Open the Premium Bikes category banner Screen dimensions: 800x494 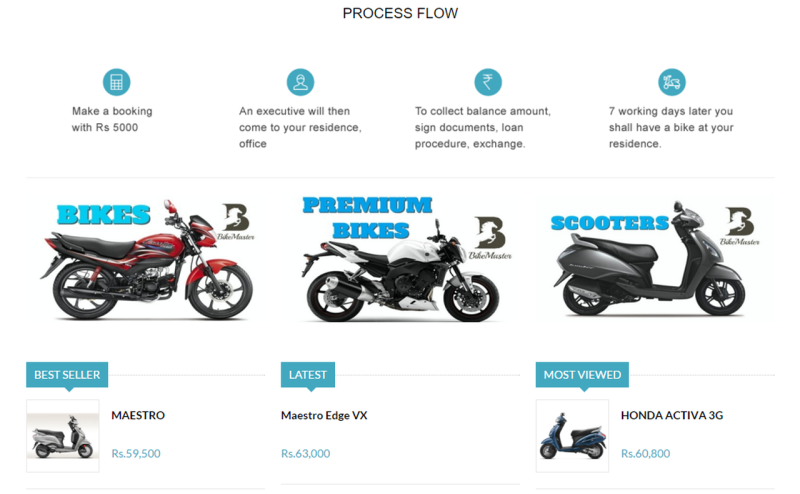tap(400, 260)
